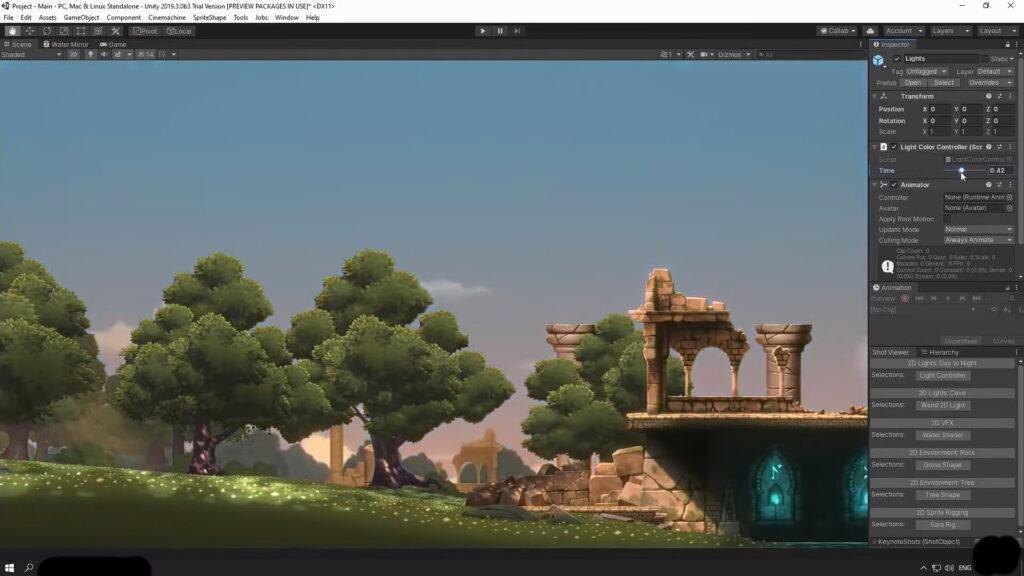The height and width of the screenshot is (576, 1024).
Task: Select the combined Transform tool
Action: 98,31
